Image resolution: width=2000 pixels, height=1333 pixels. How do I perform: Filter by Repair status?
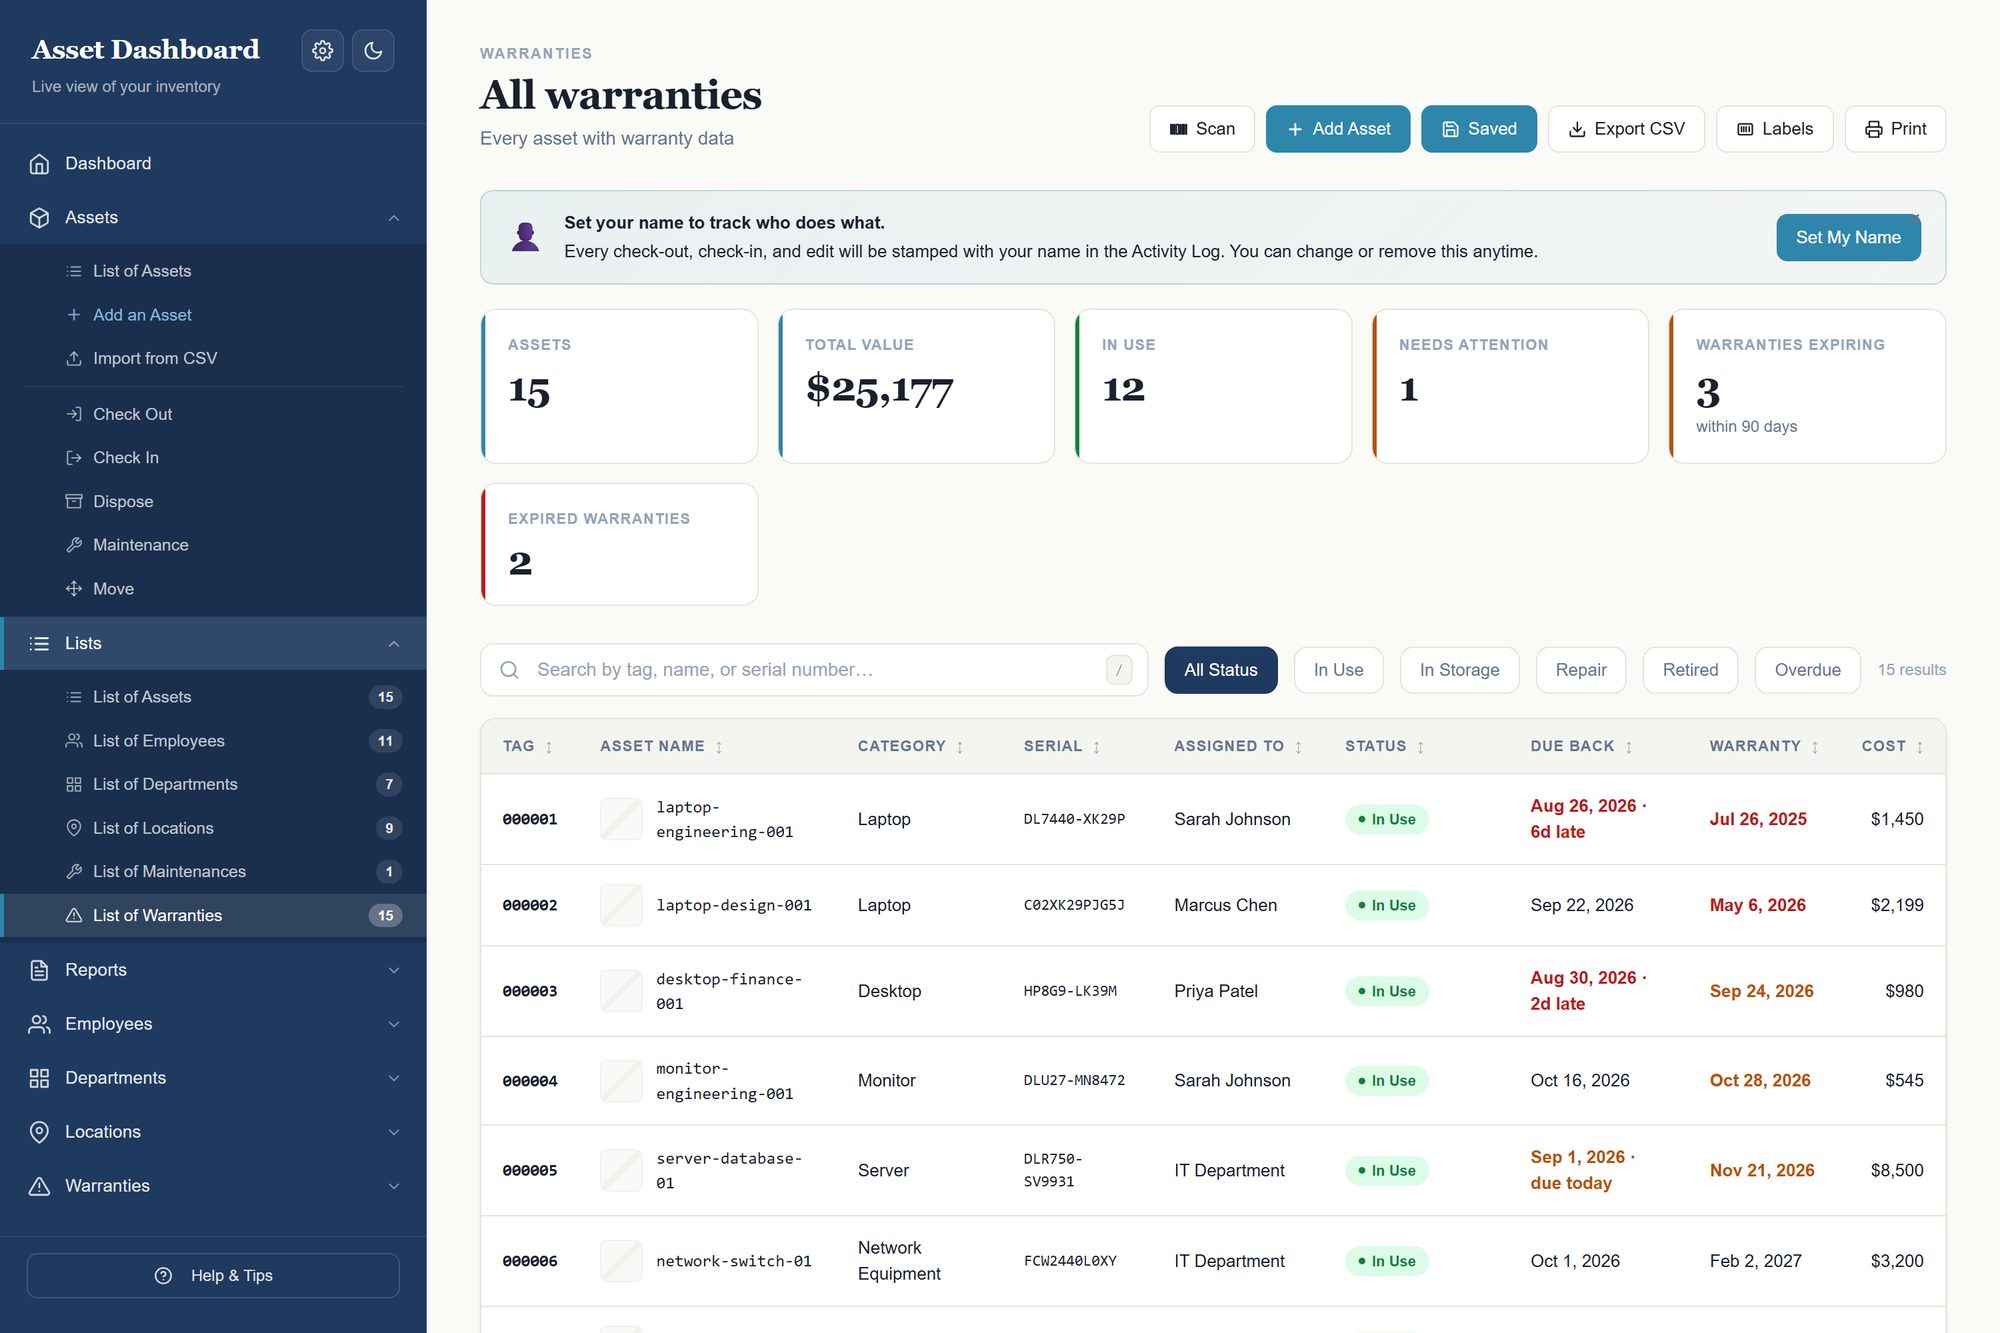click(x=1581, y=670)
